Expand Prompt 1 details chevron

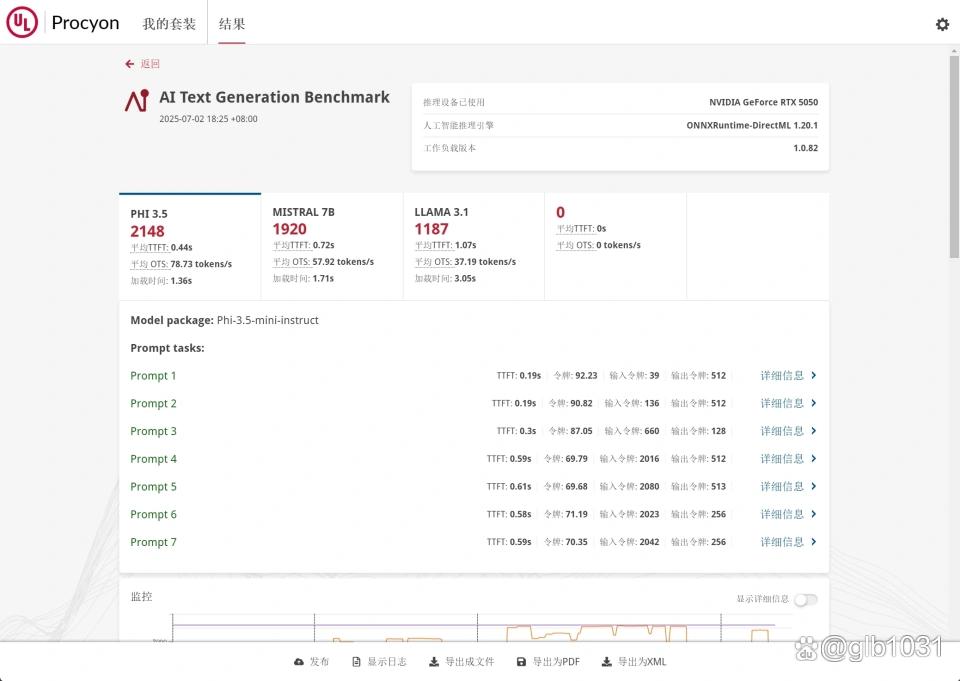[x=814, y=375]
